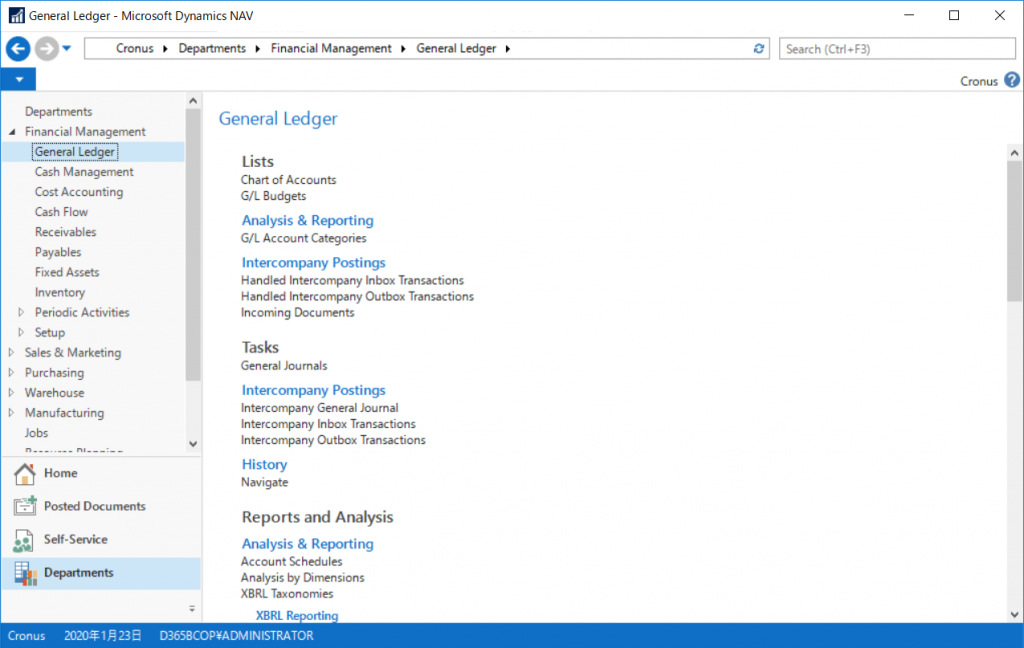Open the XBRL Taxonomies link
This screenshot has height=648, width=1024.
pyautogui.click(x=287, y=594)
